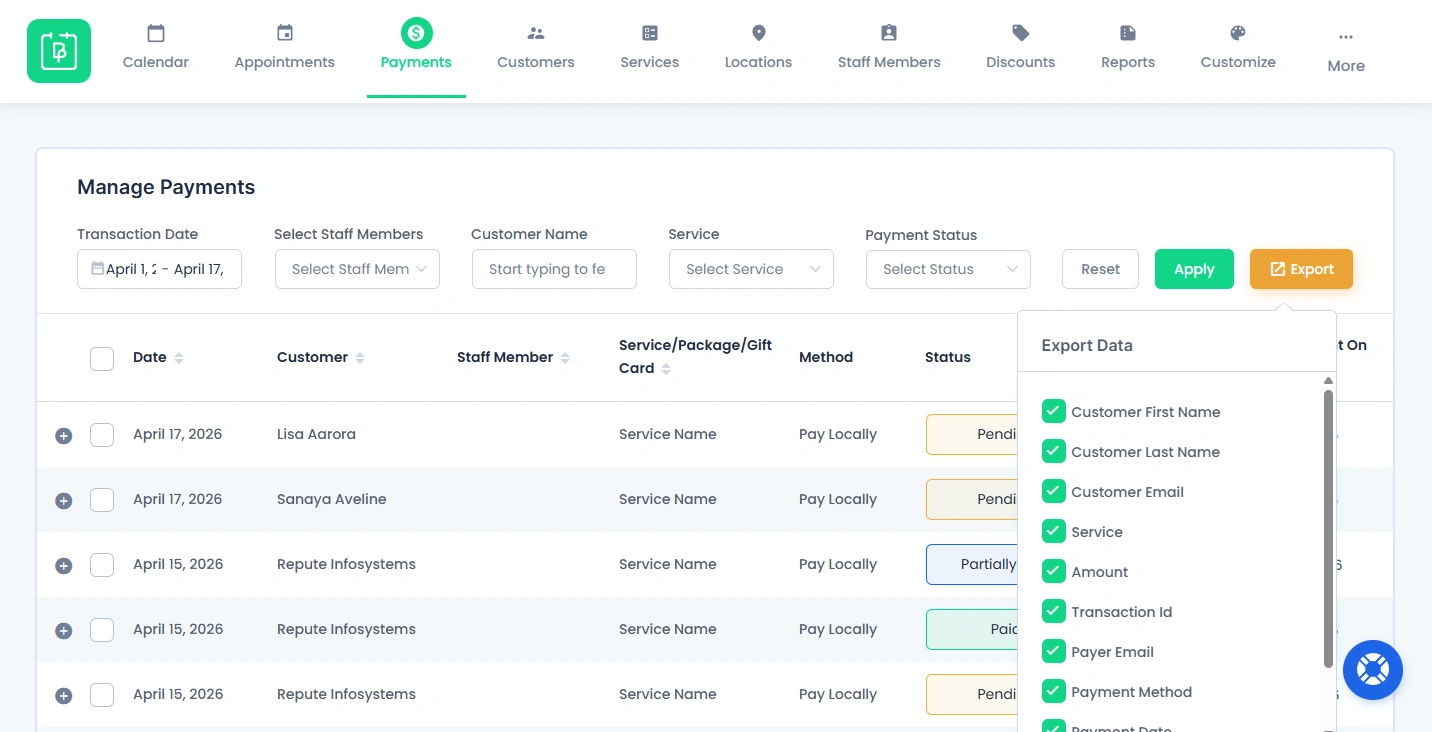Expand the Lisa Aarora payment row
The height and width of the screenshot is (732, 1432).
pyautogui.click(x=63, y=436)
